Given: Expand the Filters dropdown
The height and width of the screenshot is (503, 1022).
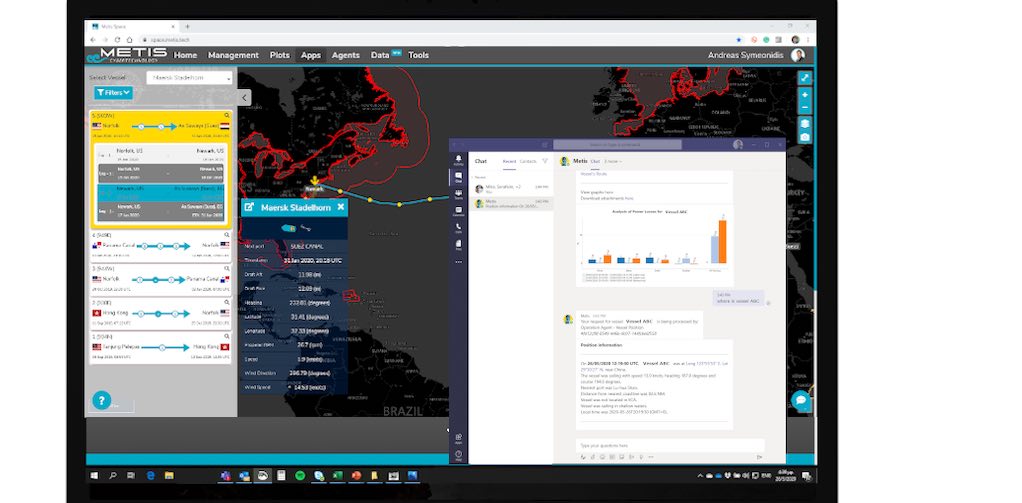Looking at the screenshot, I should click(113, 93).
